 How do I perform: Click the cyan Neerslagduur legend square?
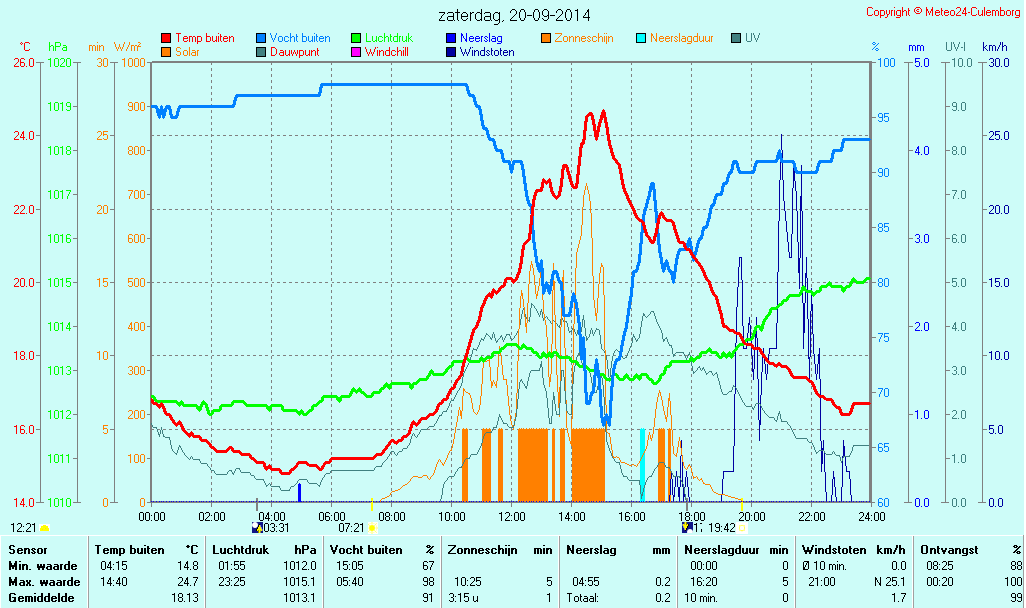642,38
